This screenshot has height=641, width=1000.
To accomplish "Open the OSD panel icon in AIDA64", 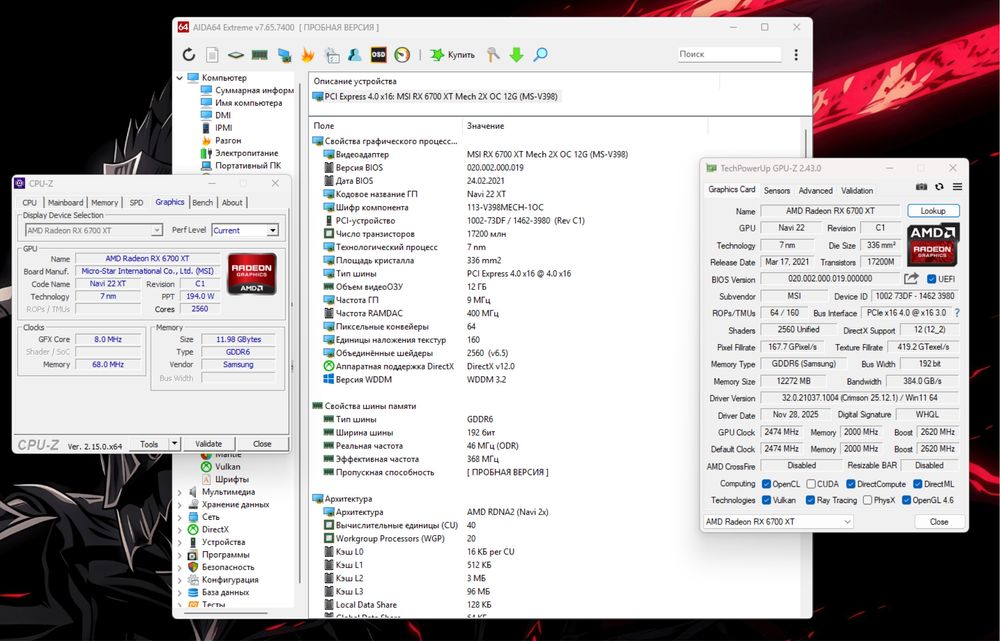I will click(x=379, y=55).
